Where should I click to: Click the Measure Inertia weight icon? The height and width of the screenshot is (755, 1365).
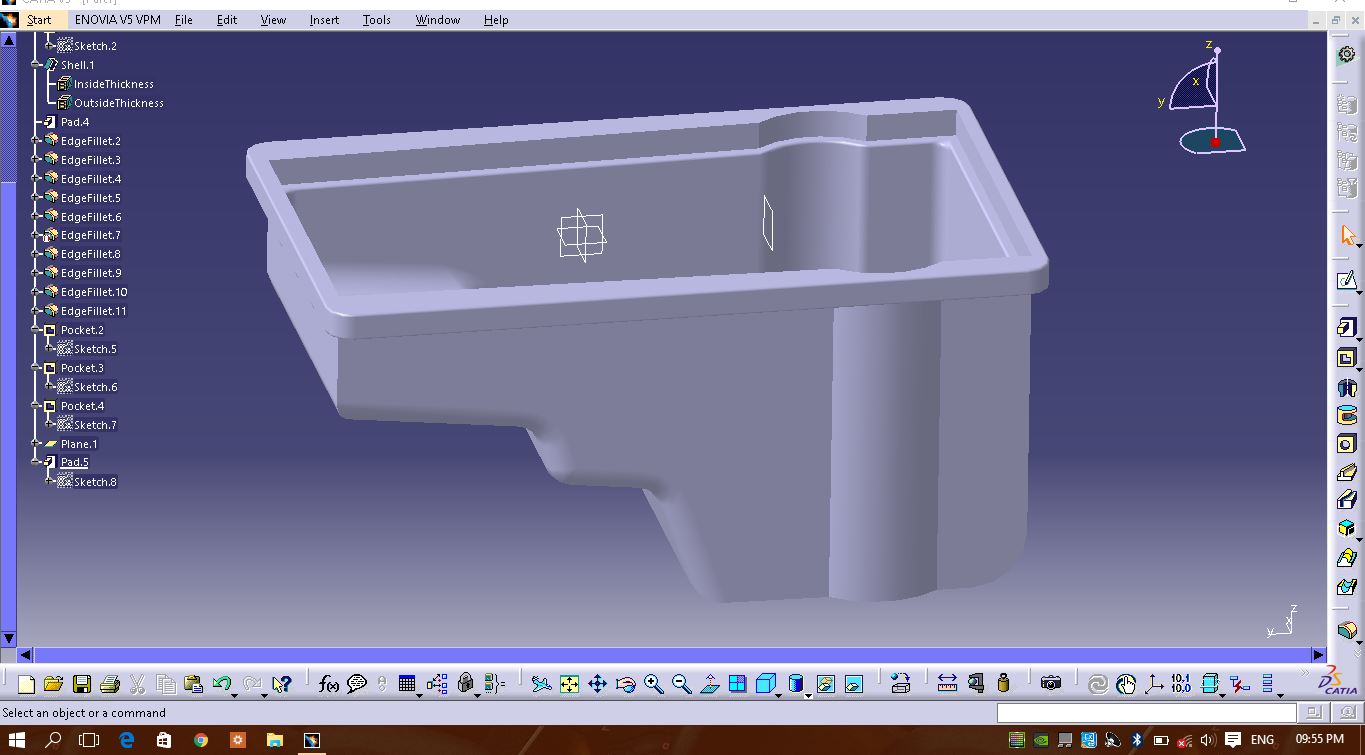1003,684
